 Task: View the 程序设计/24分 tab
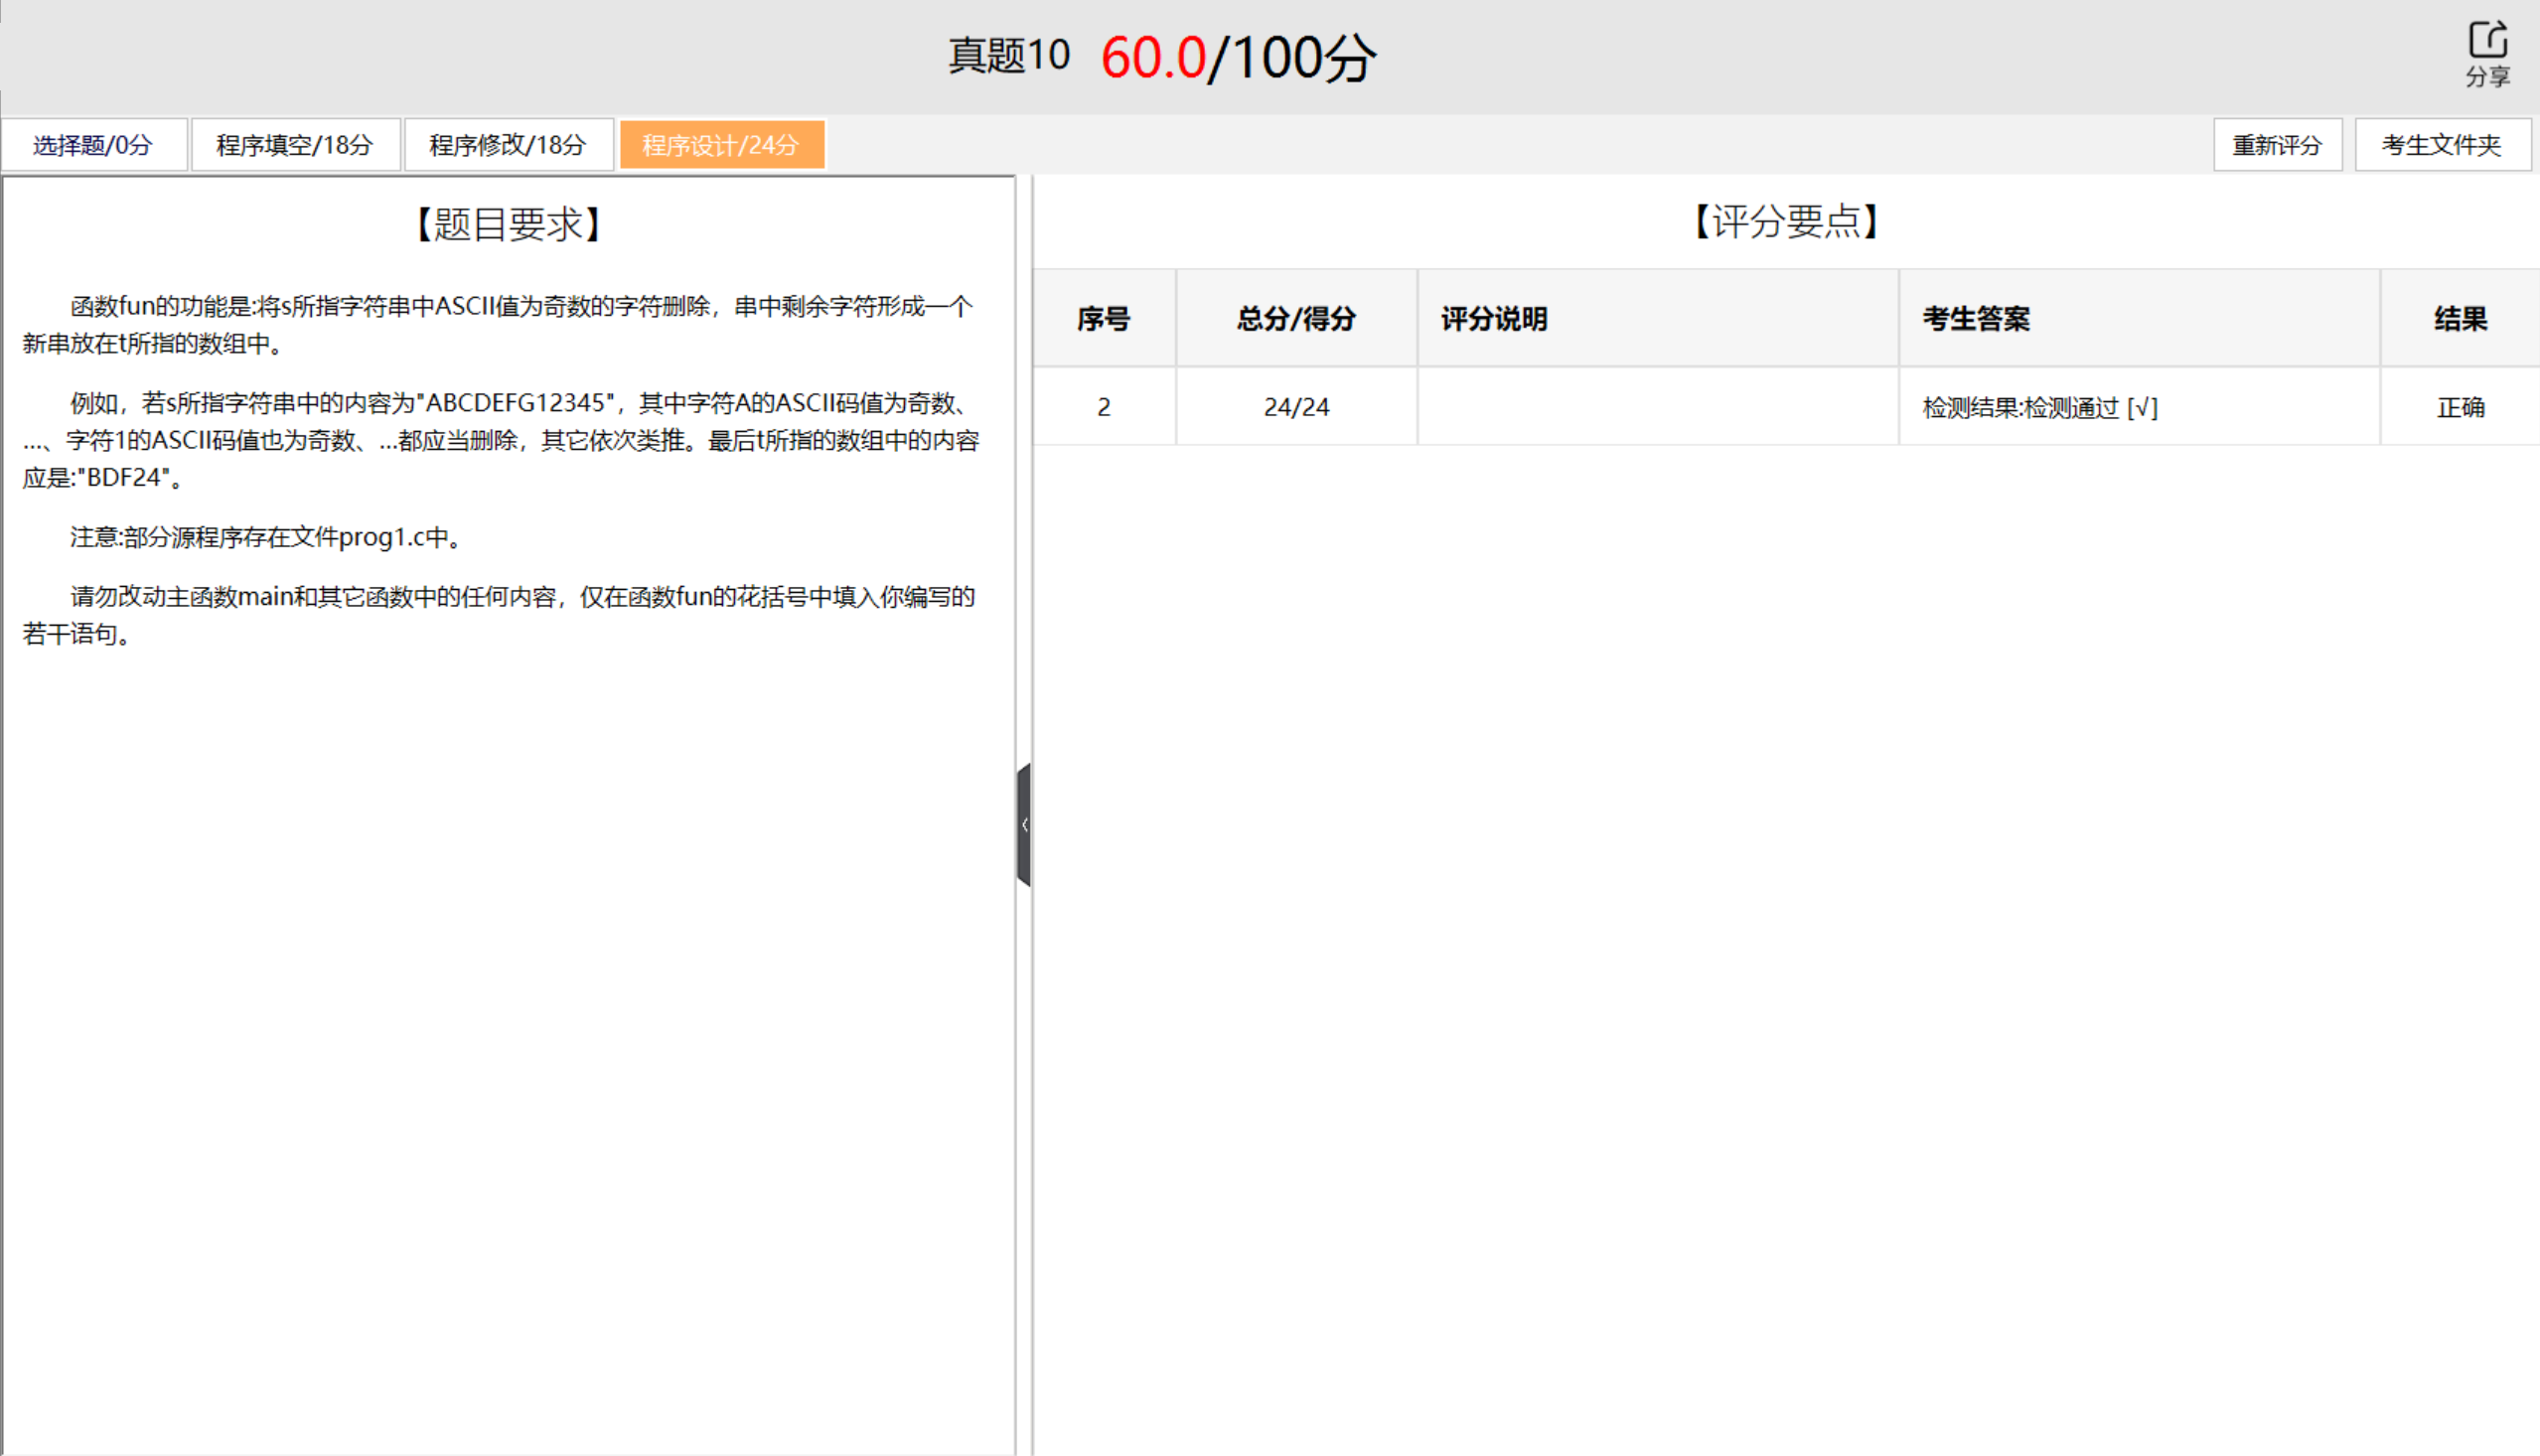pyautogui.click(x=722, y=144)
